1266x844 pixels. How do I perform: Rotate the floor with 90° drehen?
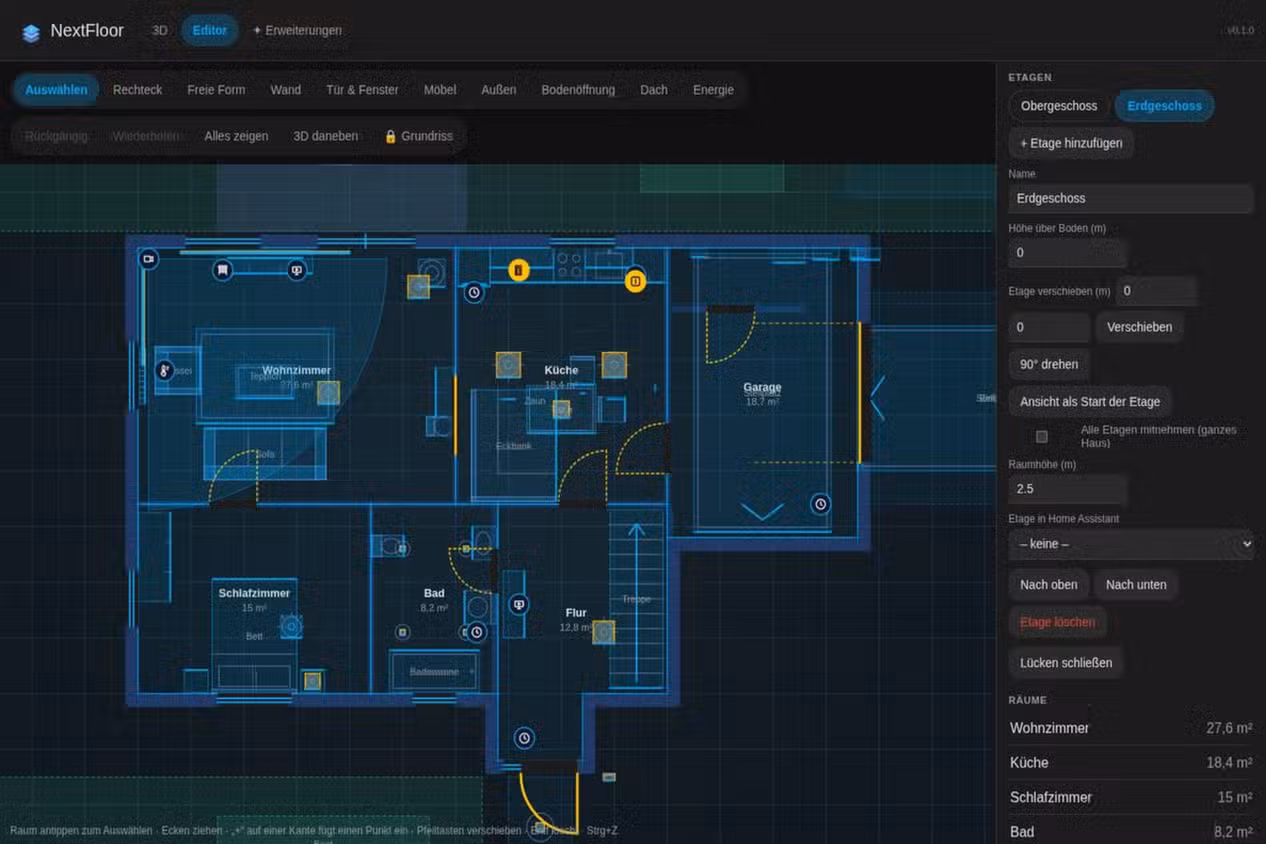tap(1049, 364)
